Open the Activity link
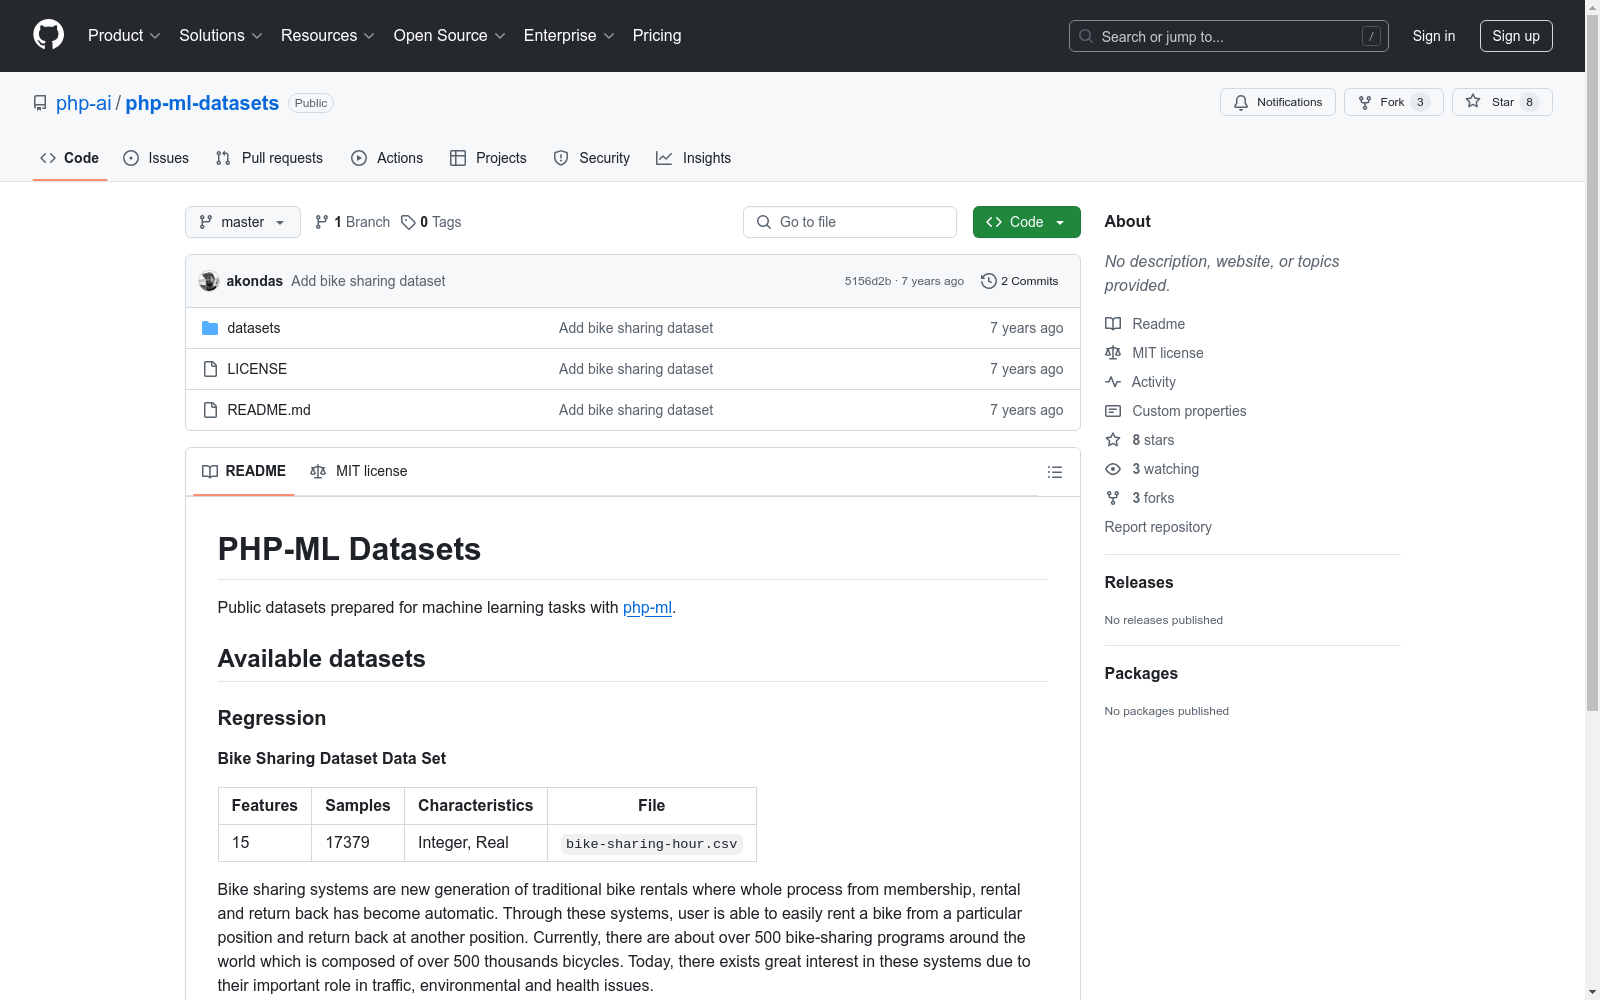Viewport: 1600px width, 1000px height. [1140, 382]
